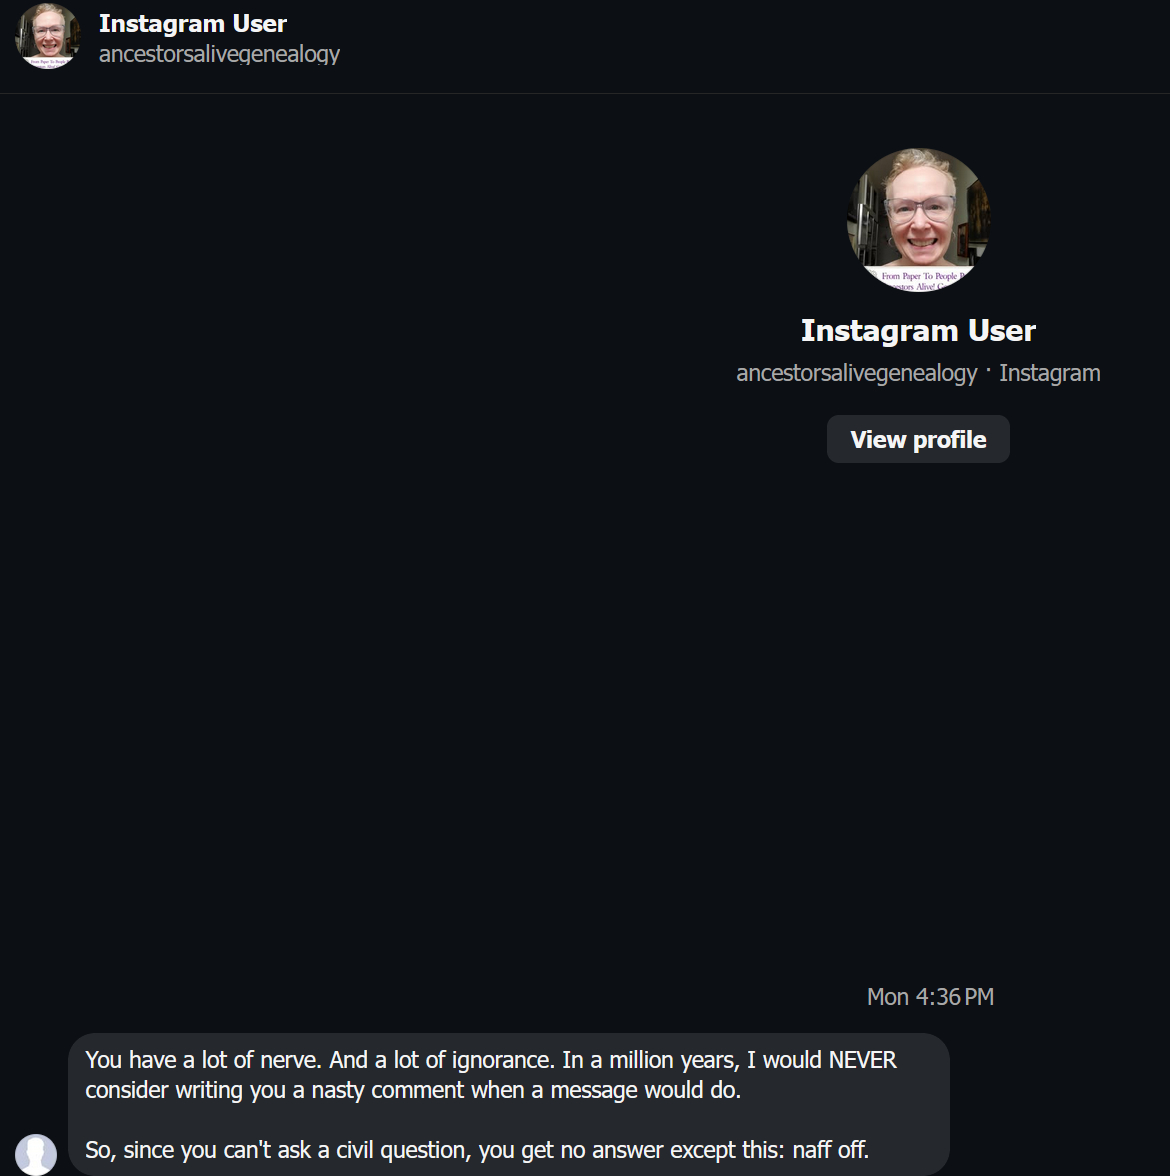Select the small gray sender avatar beside the message
The width and height of the screenshot is (1170, 1176).
click(36, 1154)
